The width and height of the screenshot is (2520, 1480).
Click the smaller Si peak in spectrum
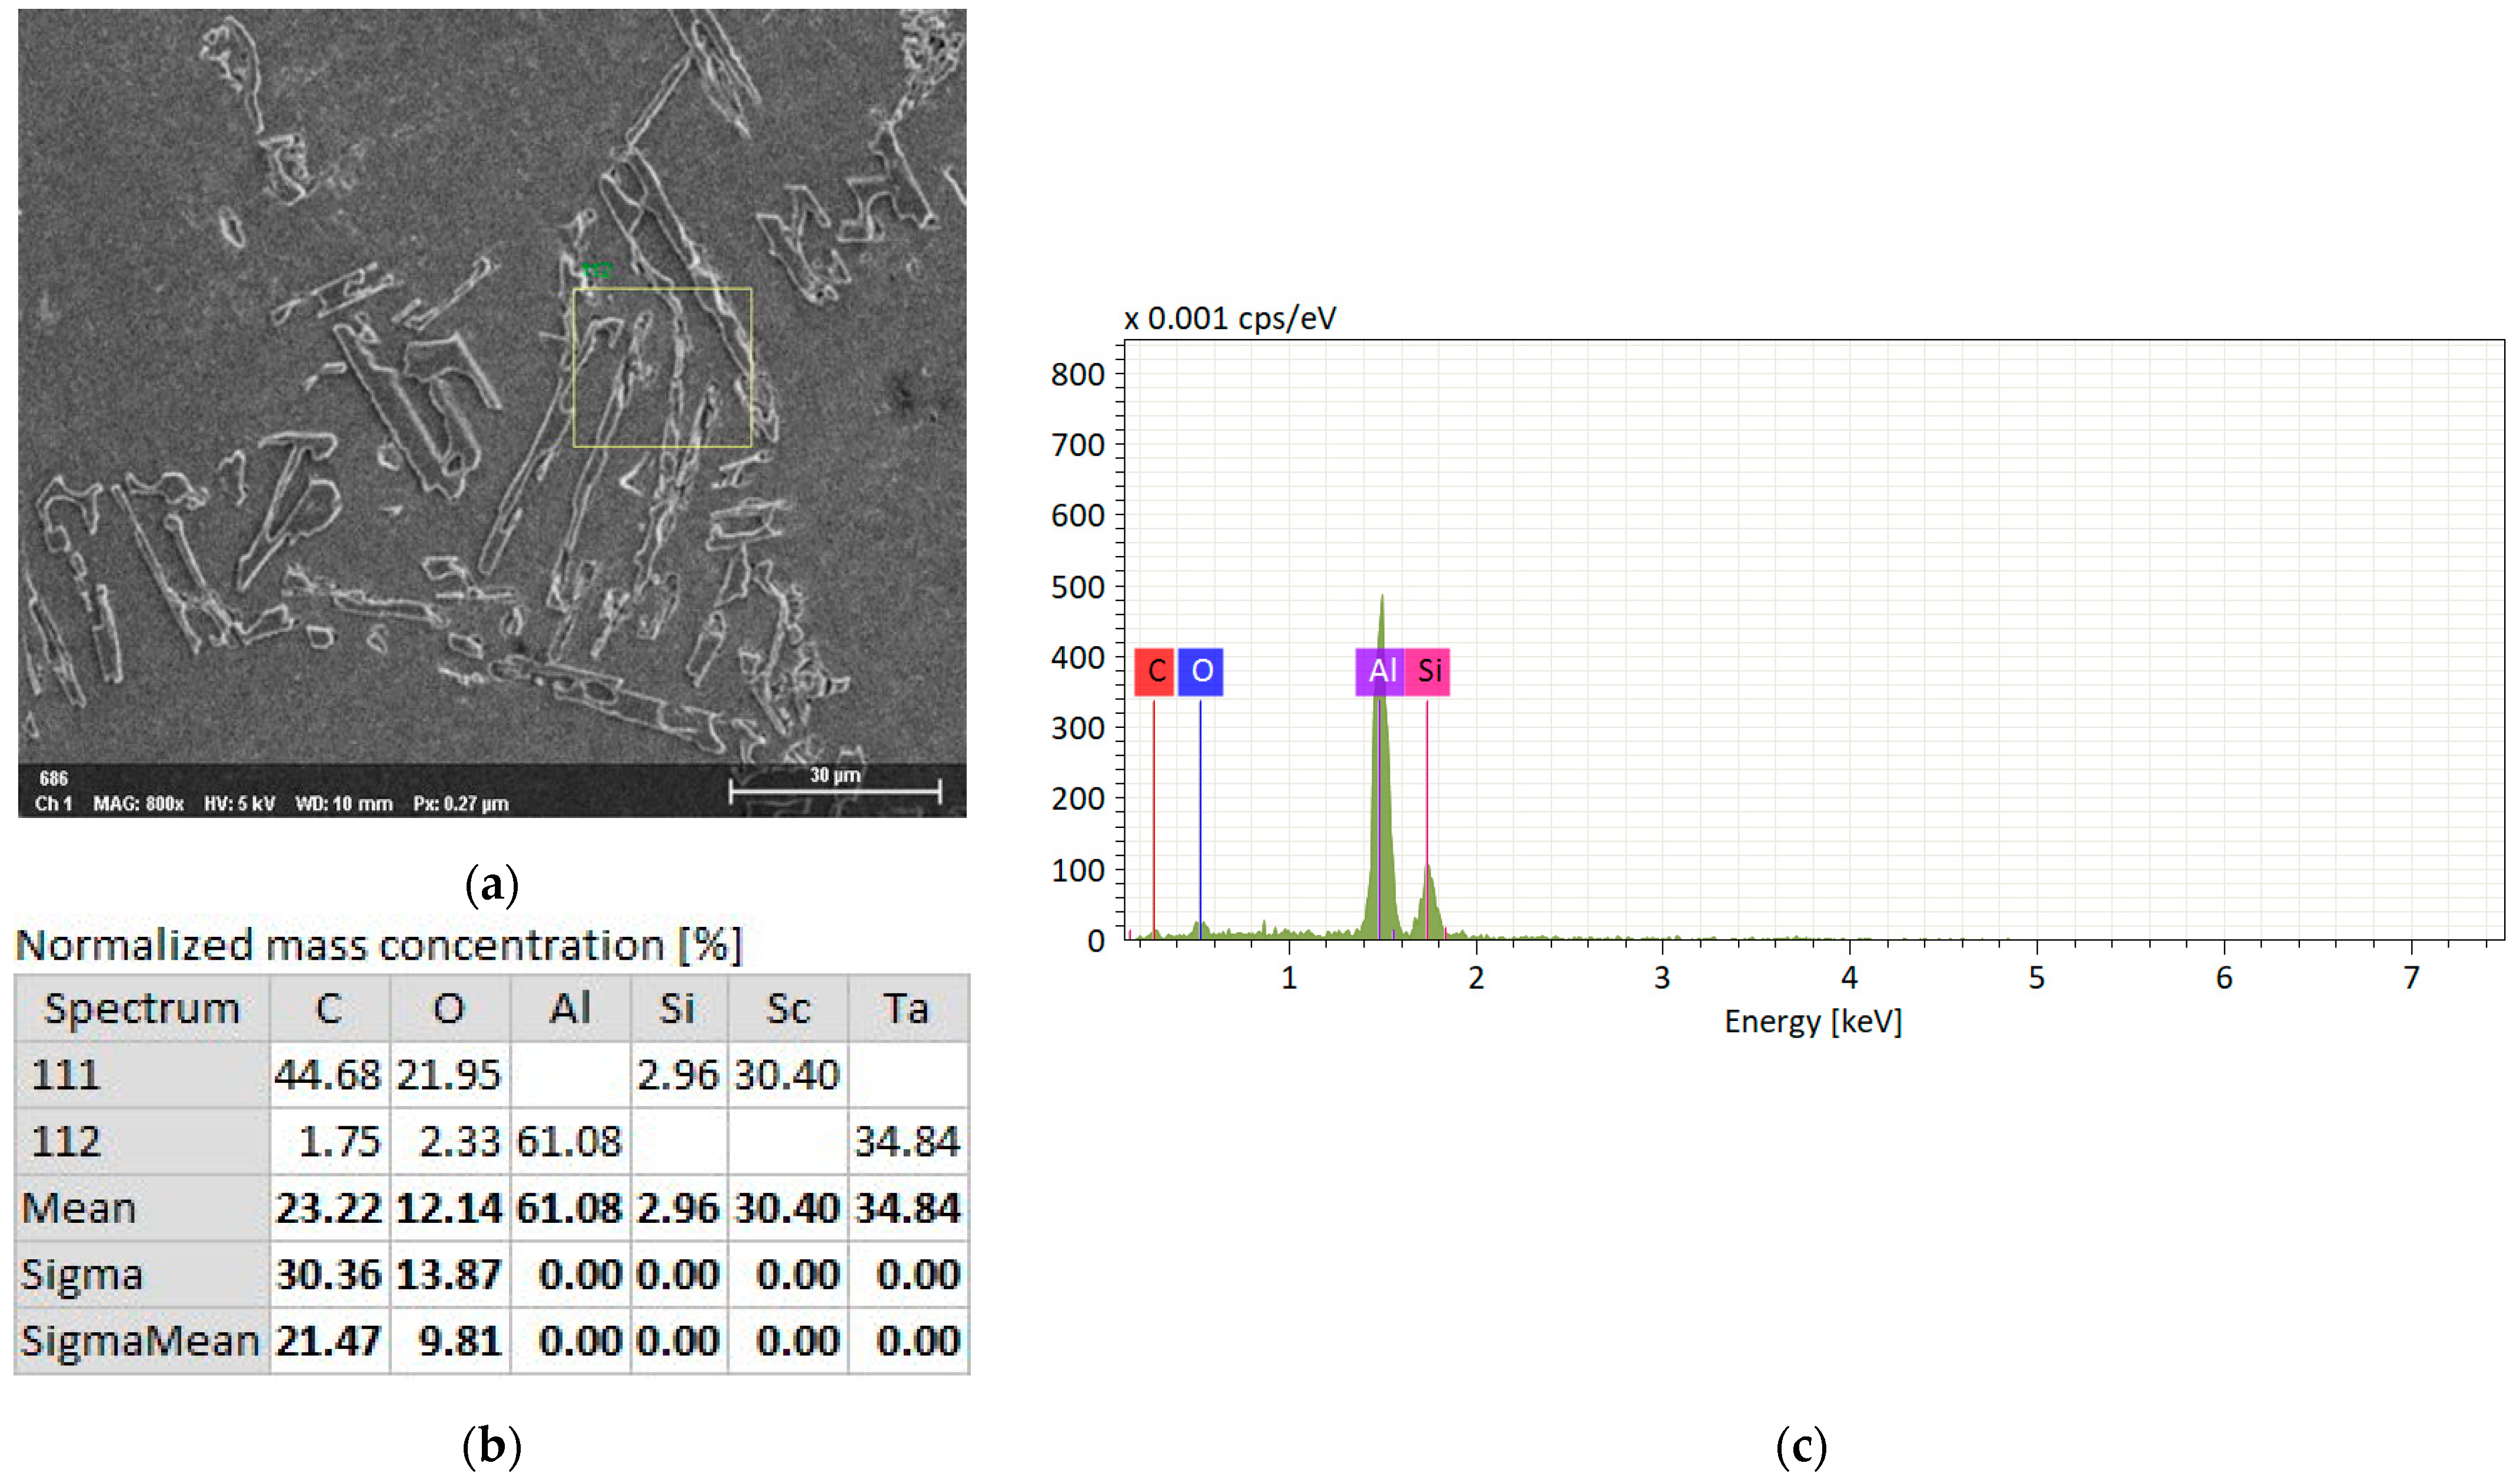(x=1428, y=905)
